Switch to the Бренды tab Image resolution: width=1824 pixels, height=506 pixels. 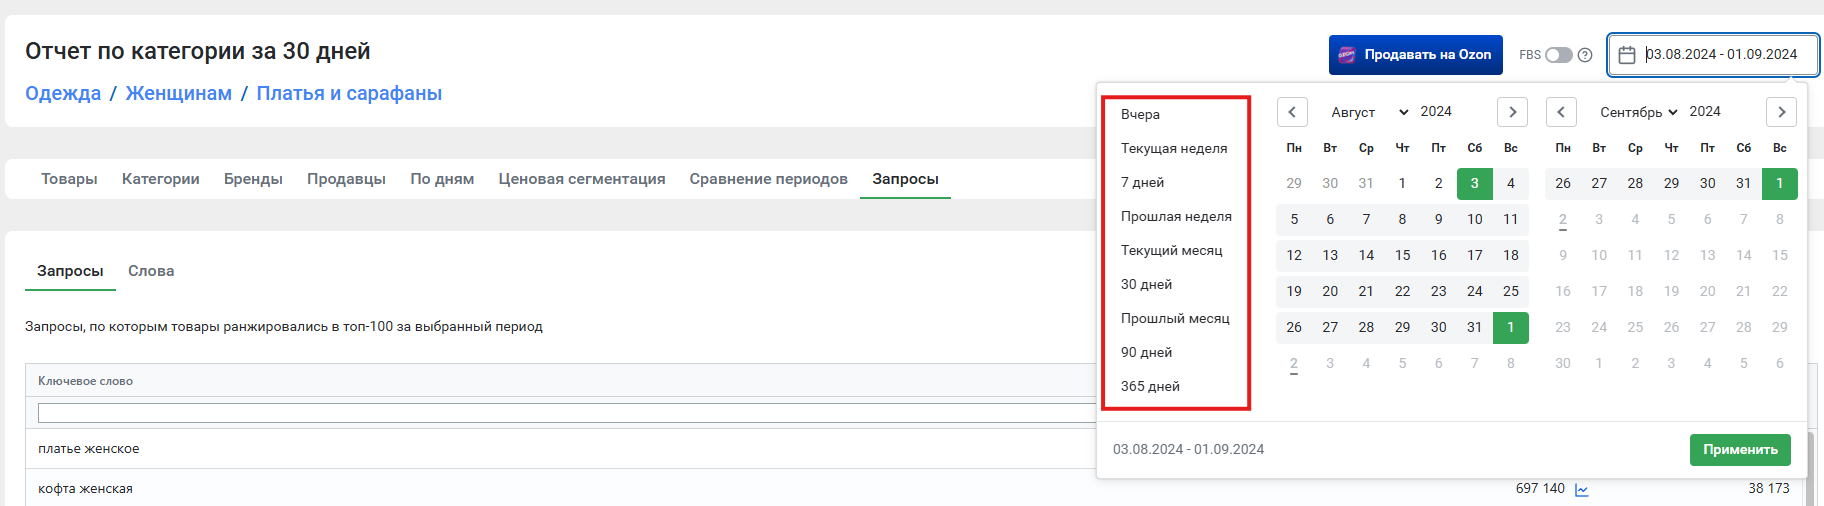pos(253,179)
